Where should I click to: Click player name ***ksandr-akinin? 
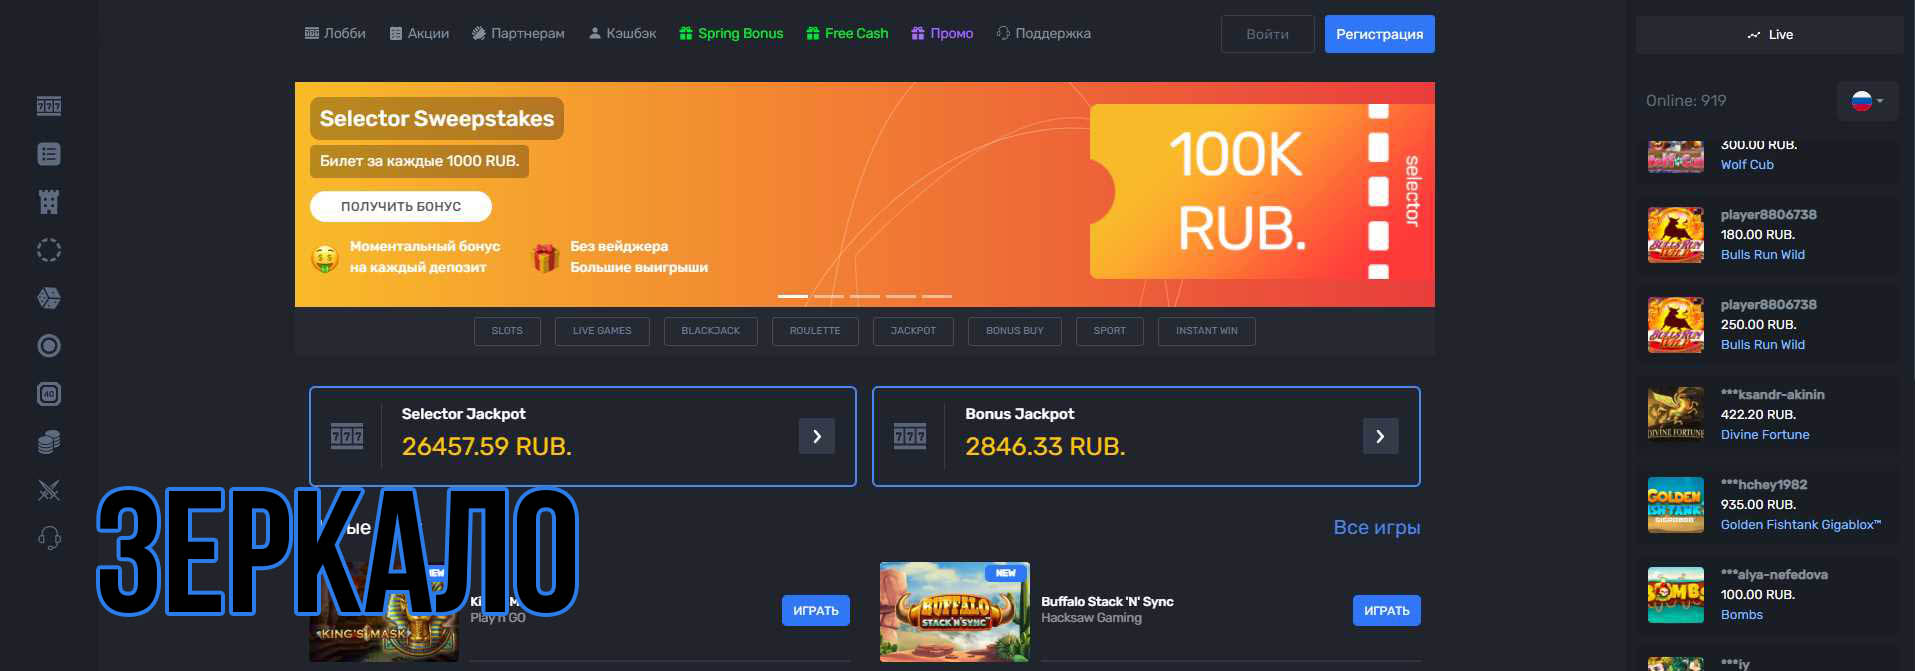click(x=1772, y=395)
